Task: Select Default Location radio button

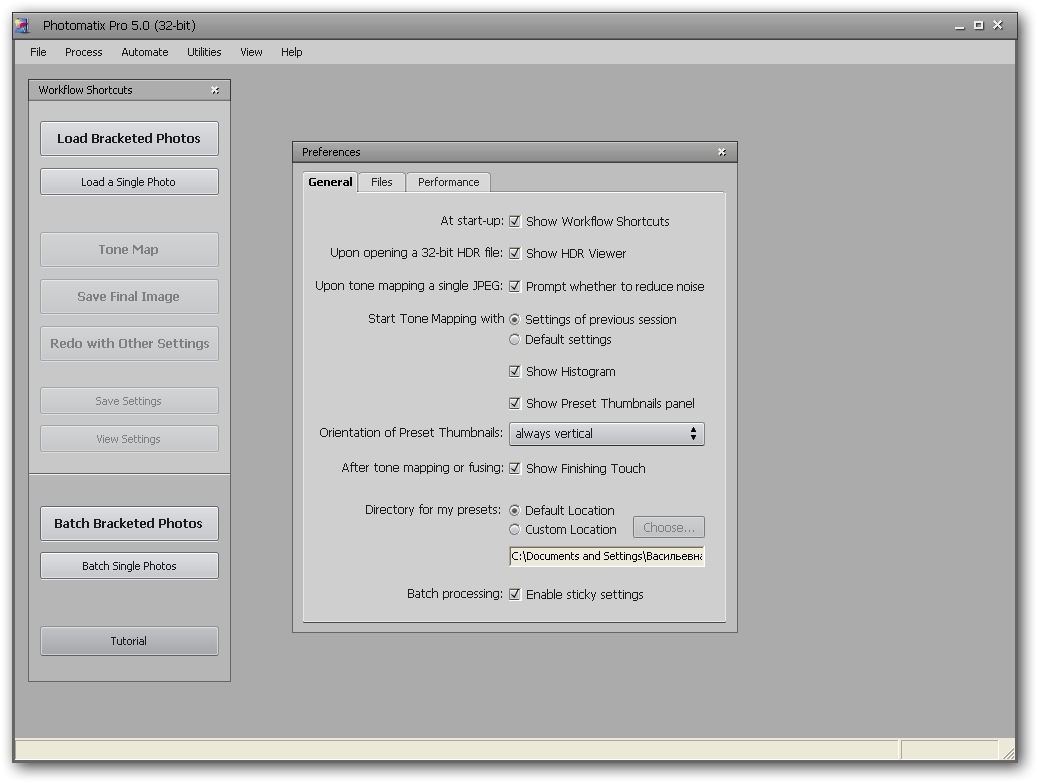Action: point(514,510)
